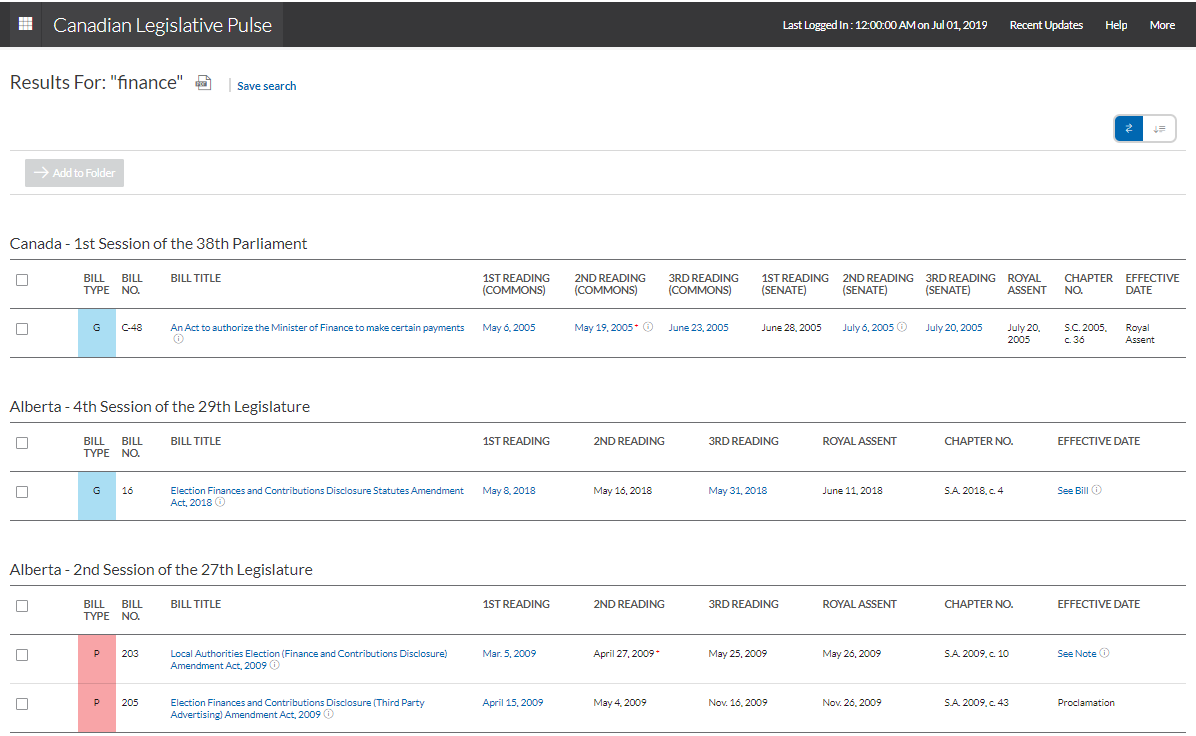Open the PDF export icon beside the results title
This screenshot has width=1196, height=736.
[203, 82]
